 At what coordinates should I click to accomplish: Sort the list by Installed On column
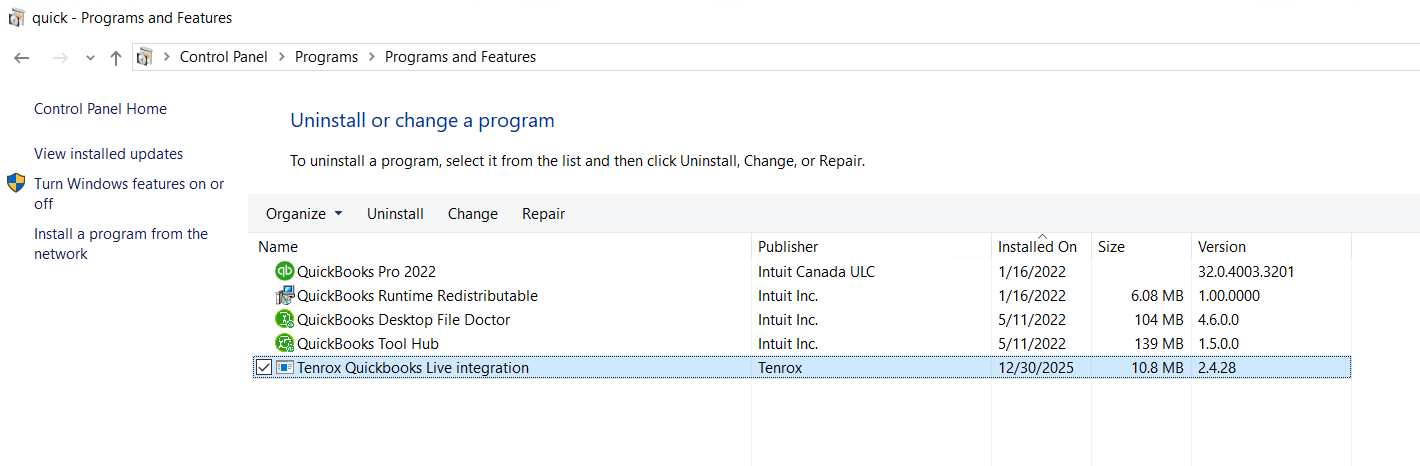pyautogui.click(x=1037, y=247)
